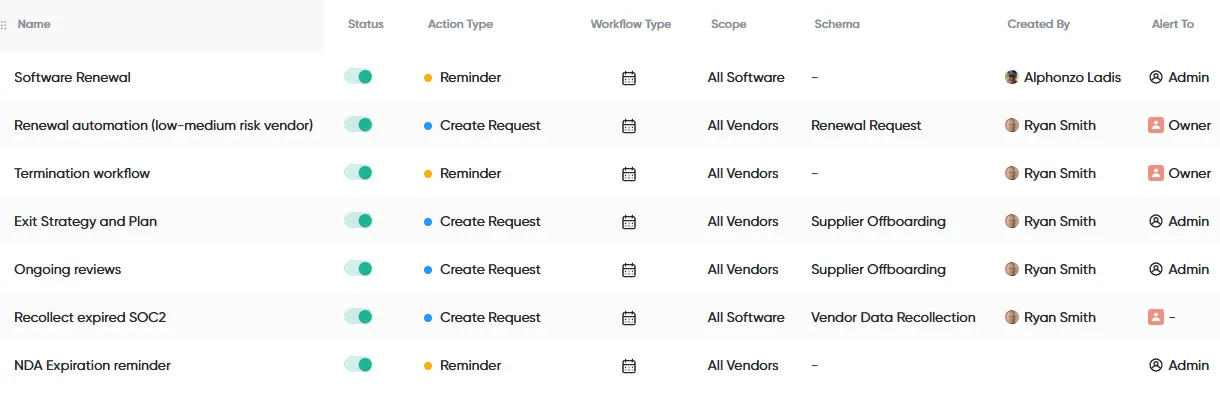Viewport: 1220px width, 394px height.
Task: Click Owner badge icon in Termination workflow row
Action: coord(1156,173)
